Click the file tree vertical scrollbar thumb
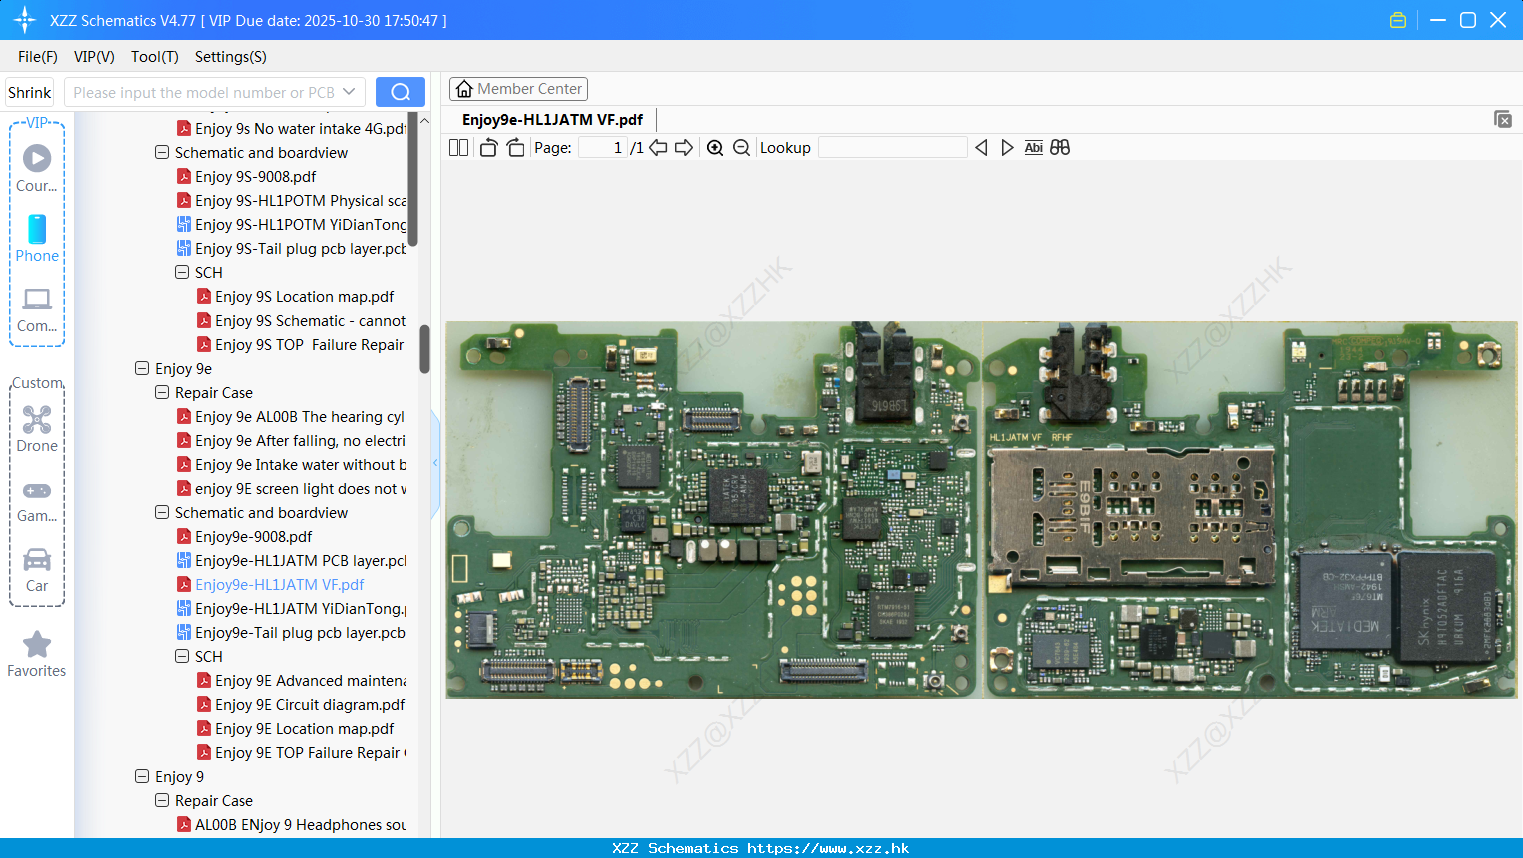This screenshot has width=1523, height=858. [424, 348]
